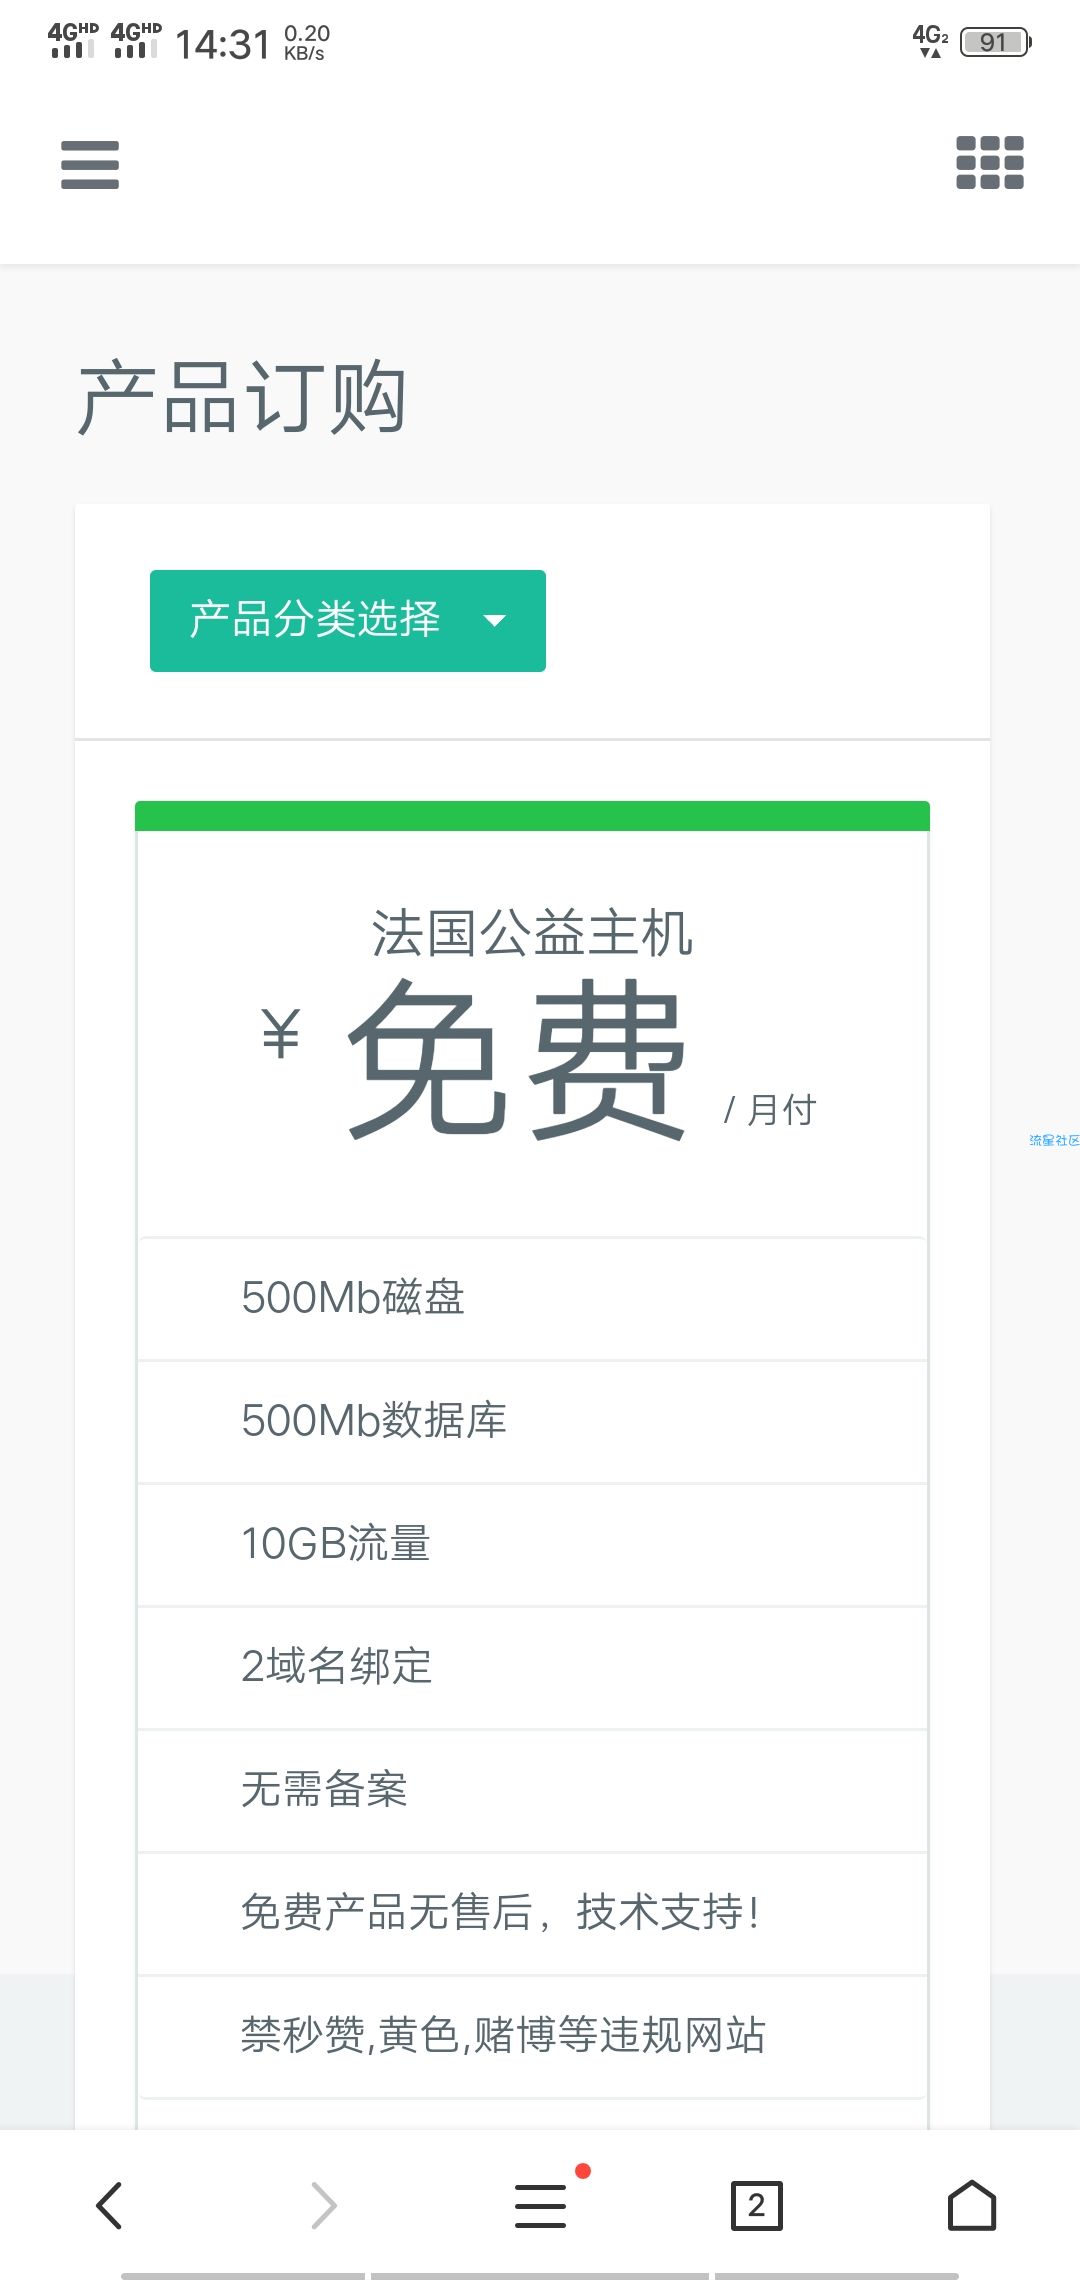Tap the 4G data network indicator icon

pyautogui.click(x=930, y=40)
